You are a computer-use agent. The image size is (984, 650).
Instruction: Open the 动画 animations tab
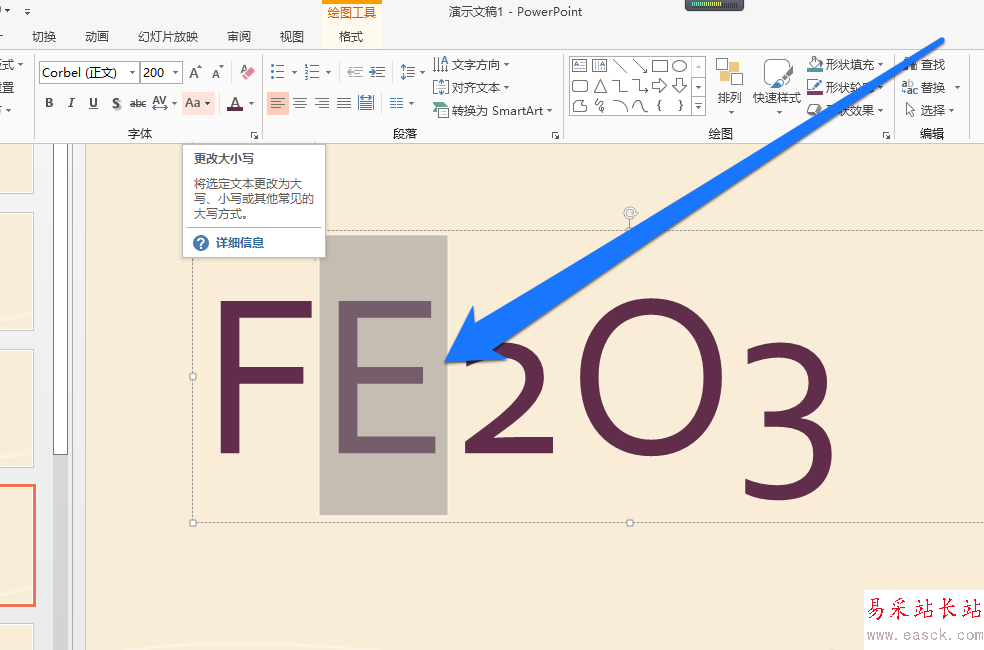[97, 37]
